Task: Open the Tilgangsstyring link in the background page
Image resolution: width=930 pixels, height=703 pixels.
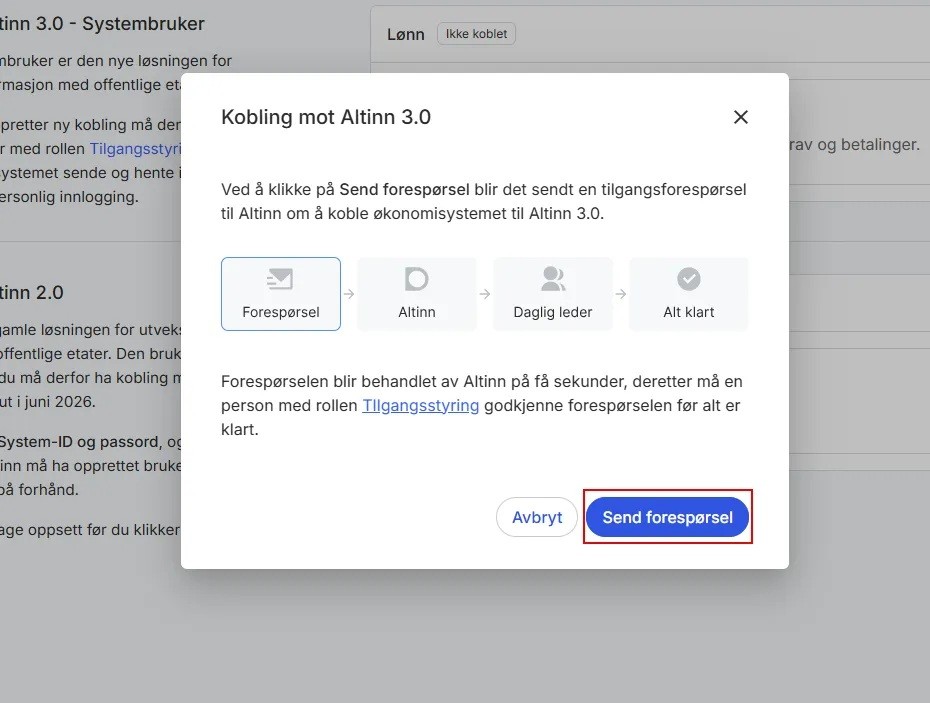Action: tap(135, 148)
